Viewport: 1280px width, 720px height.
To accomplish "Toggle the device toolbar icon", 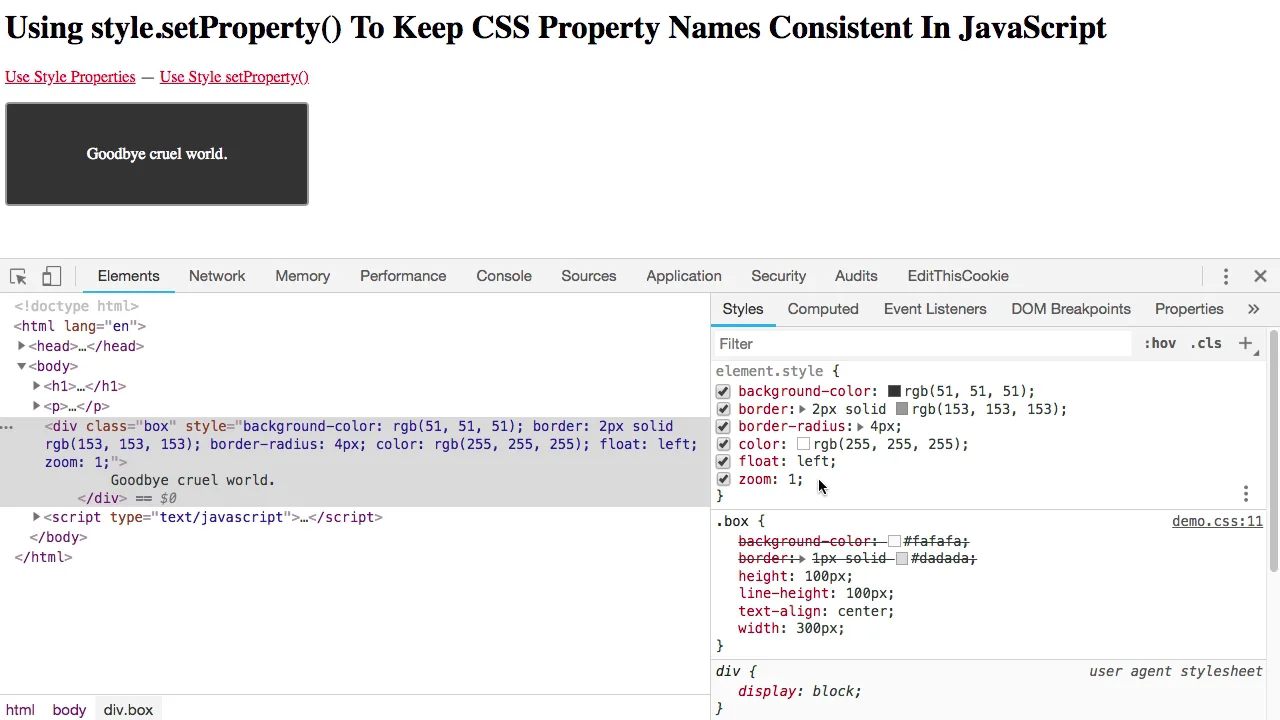I will click(x=51, y=276).
